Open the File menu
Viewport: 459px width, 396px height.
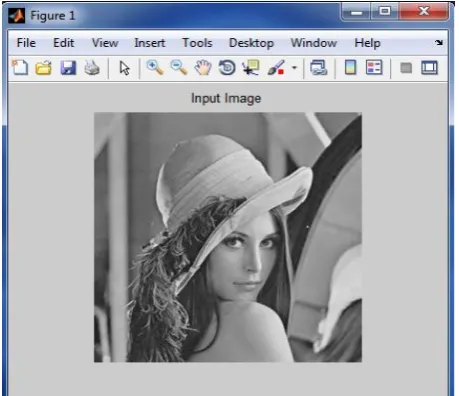tap(26, 43)
